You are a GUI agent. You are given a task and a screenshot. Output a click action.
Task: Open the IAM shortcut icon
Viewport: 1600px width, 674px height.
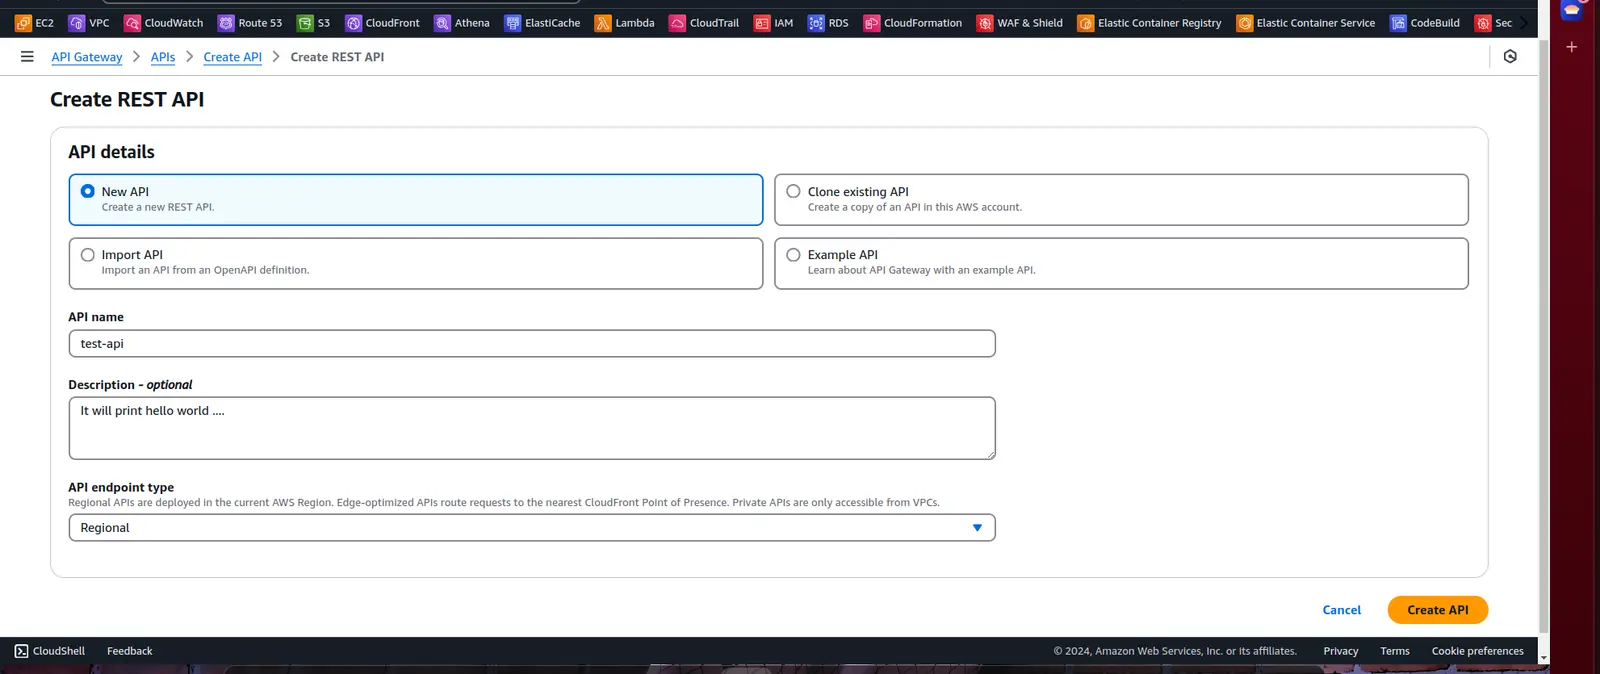pyautogui.click(x=762, y=23)
